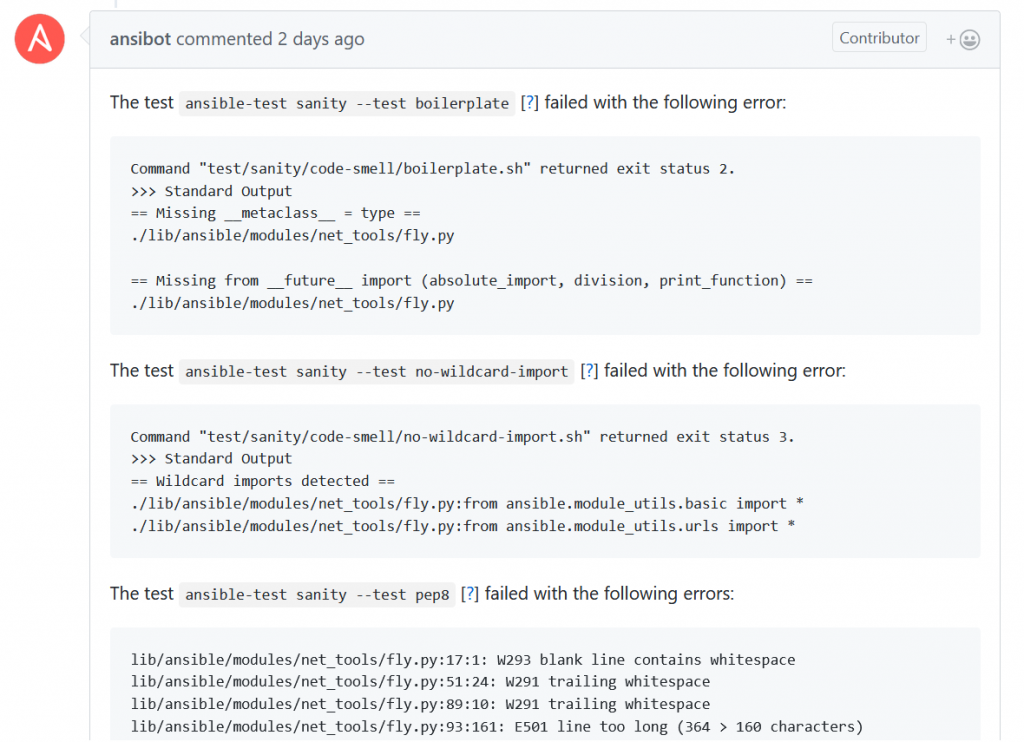Open the '2 days ago' comment timestamp

[321, 39]
